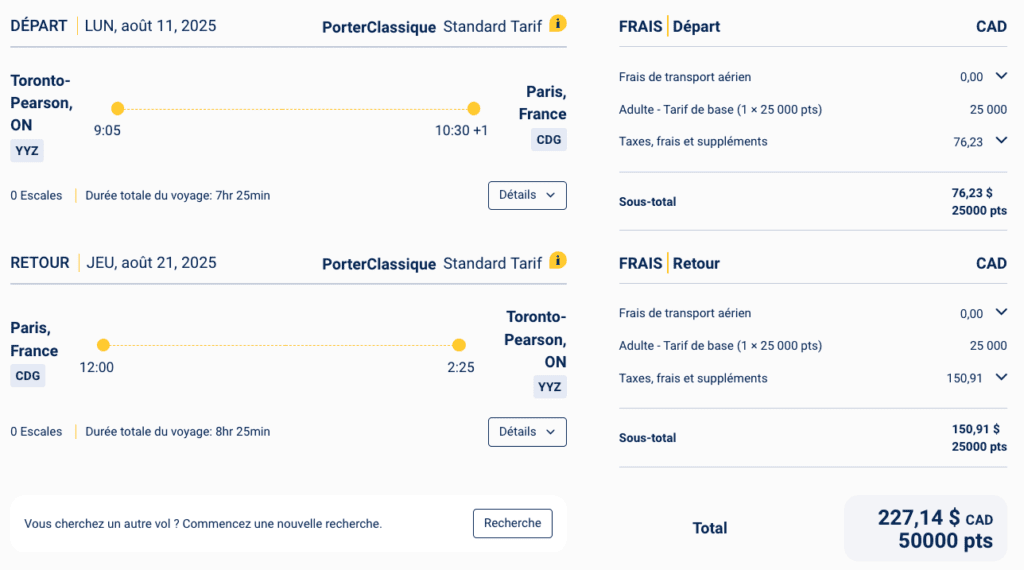Expand departure Frais de transport aérien chevron

(x=1001, y=76)
